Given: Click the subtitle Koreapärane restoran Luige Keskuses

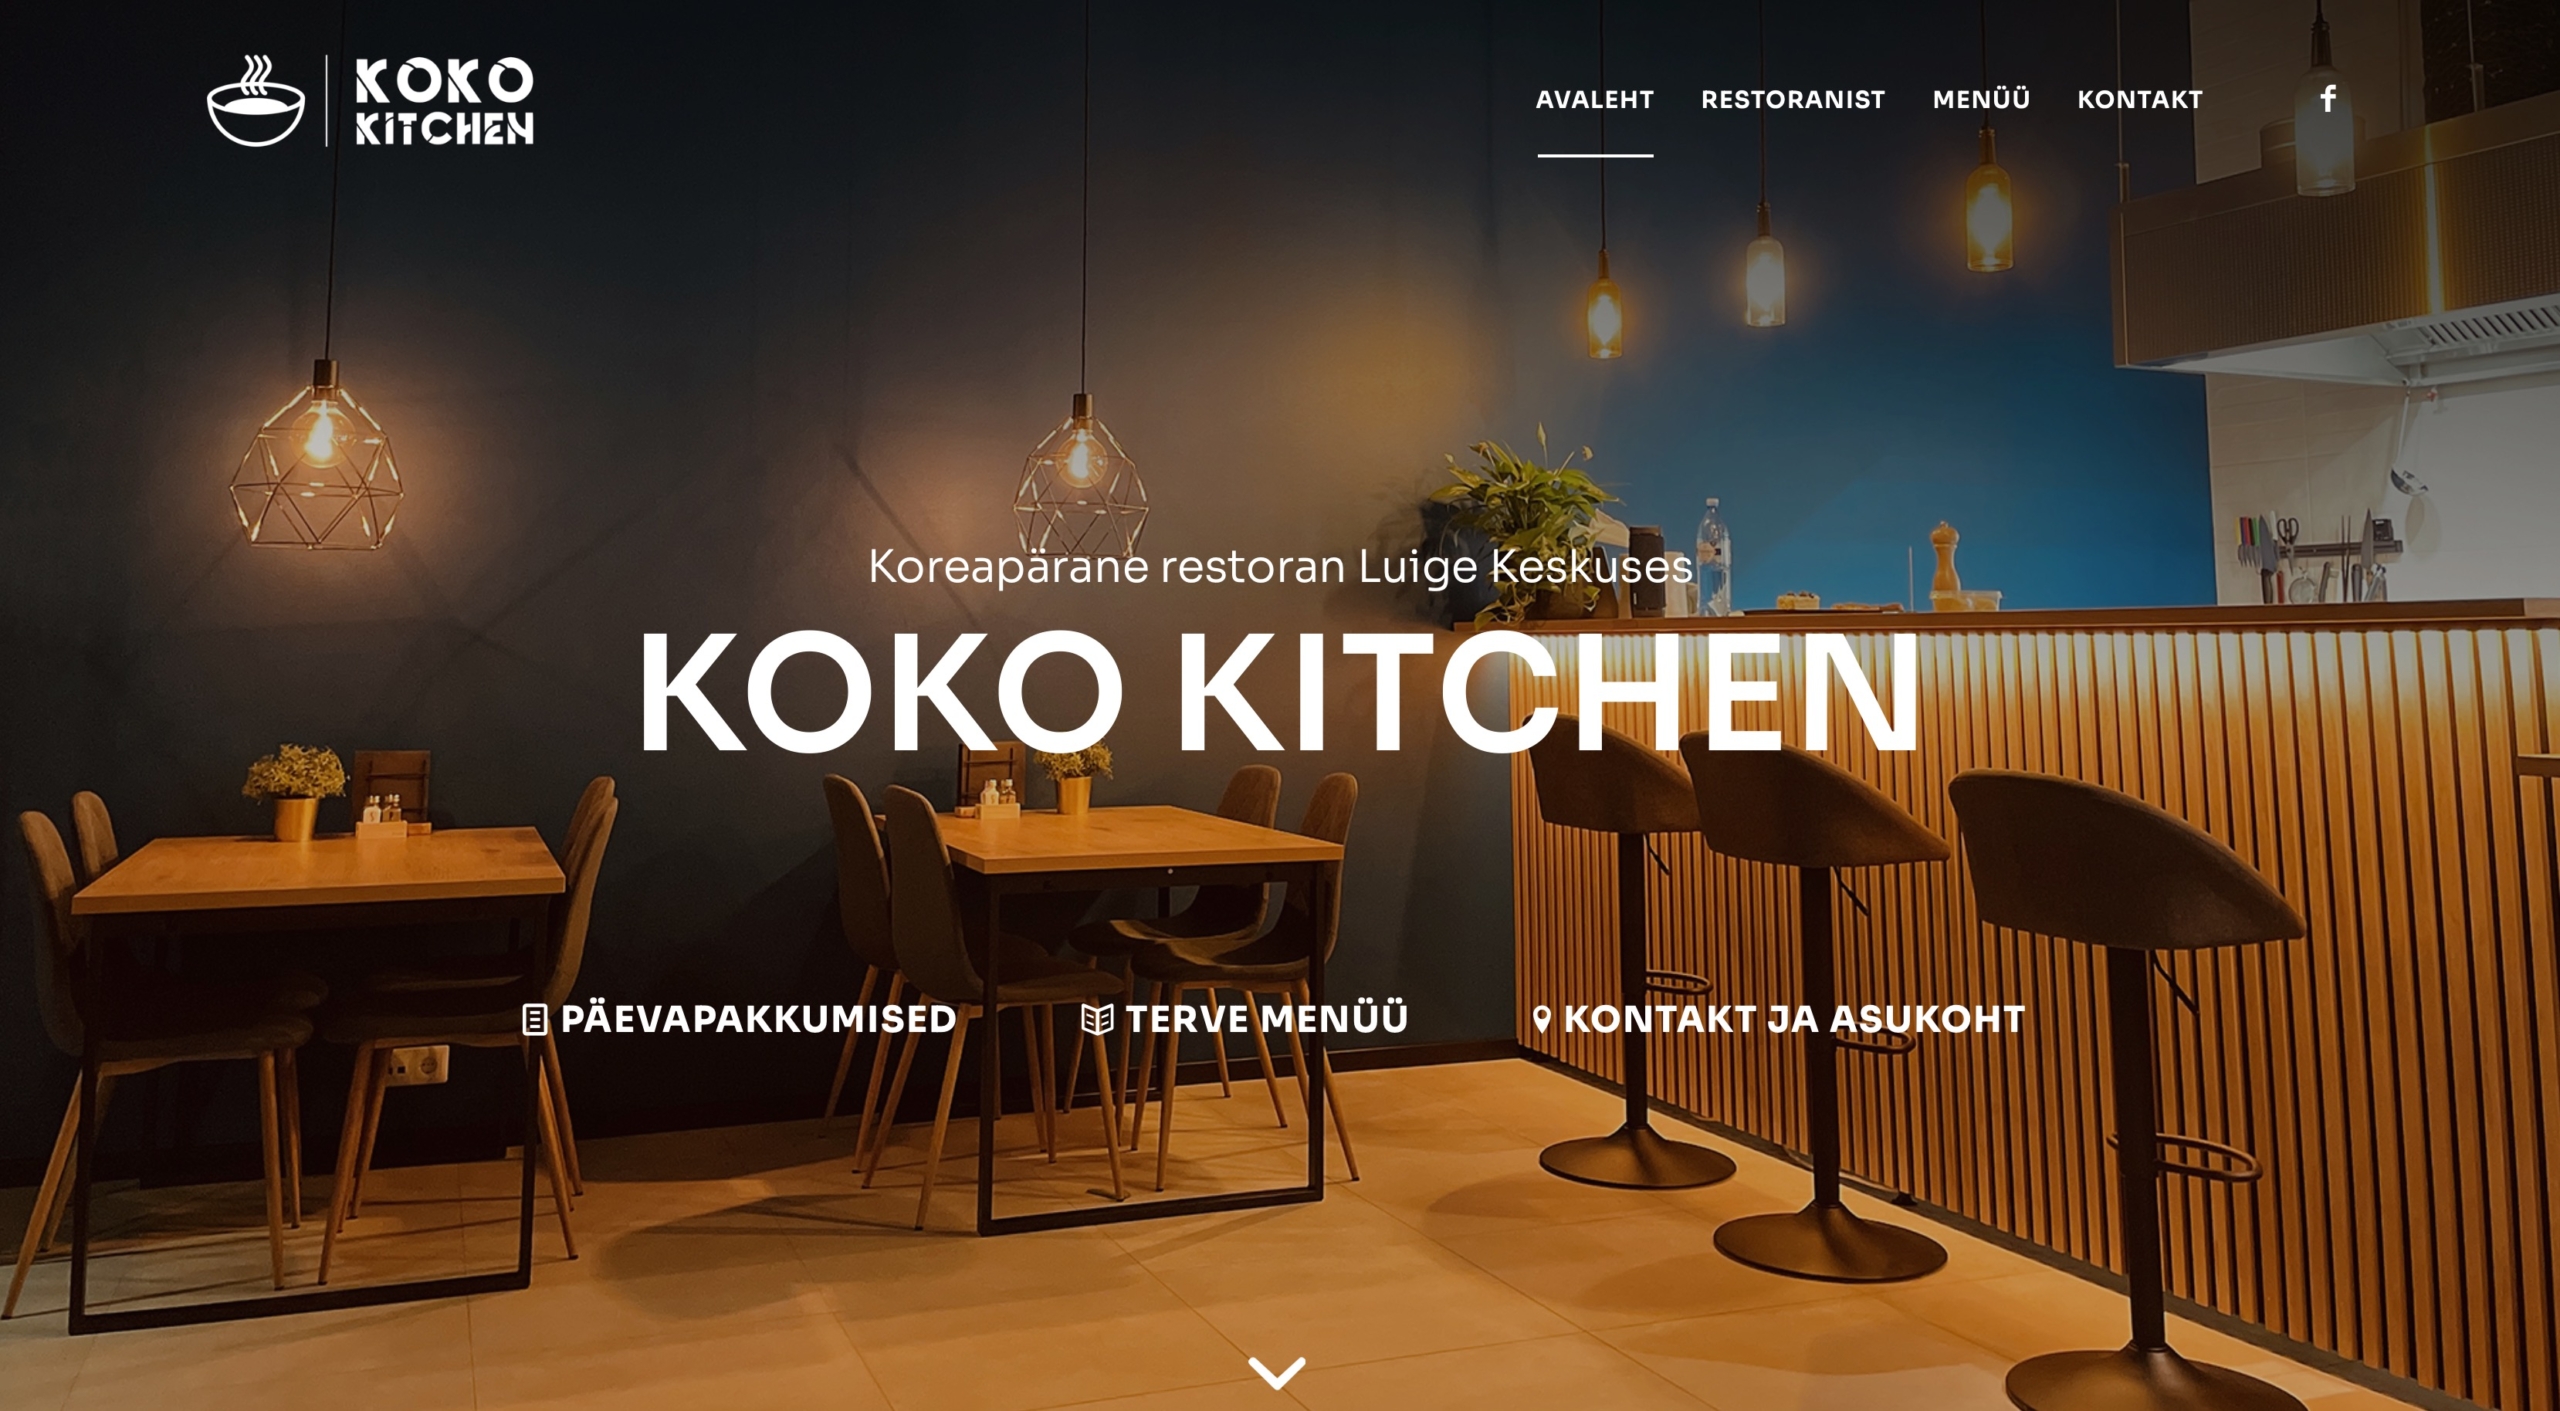Looking at the screenshot, I should click(x=1280, y=566).
